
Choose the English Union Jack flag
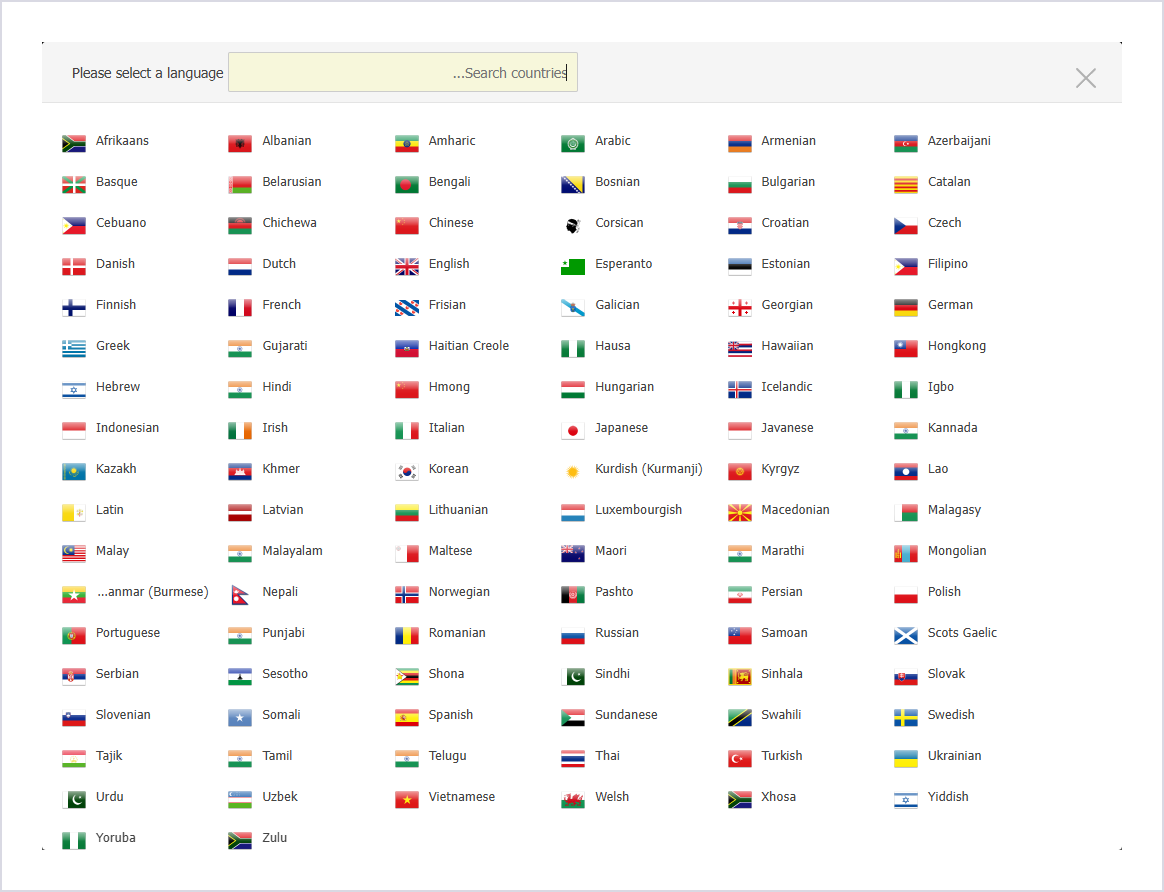(x=407, y=266)
